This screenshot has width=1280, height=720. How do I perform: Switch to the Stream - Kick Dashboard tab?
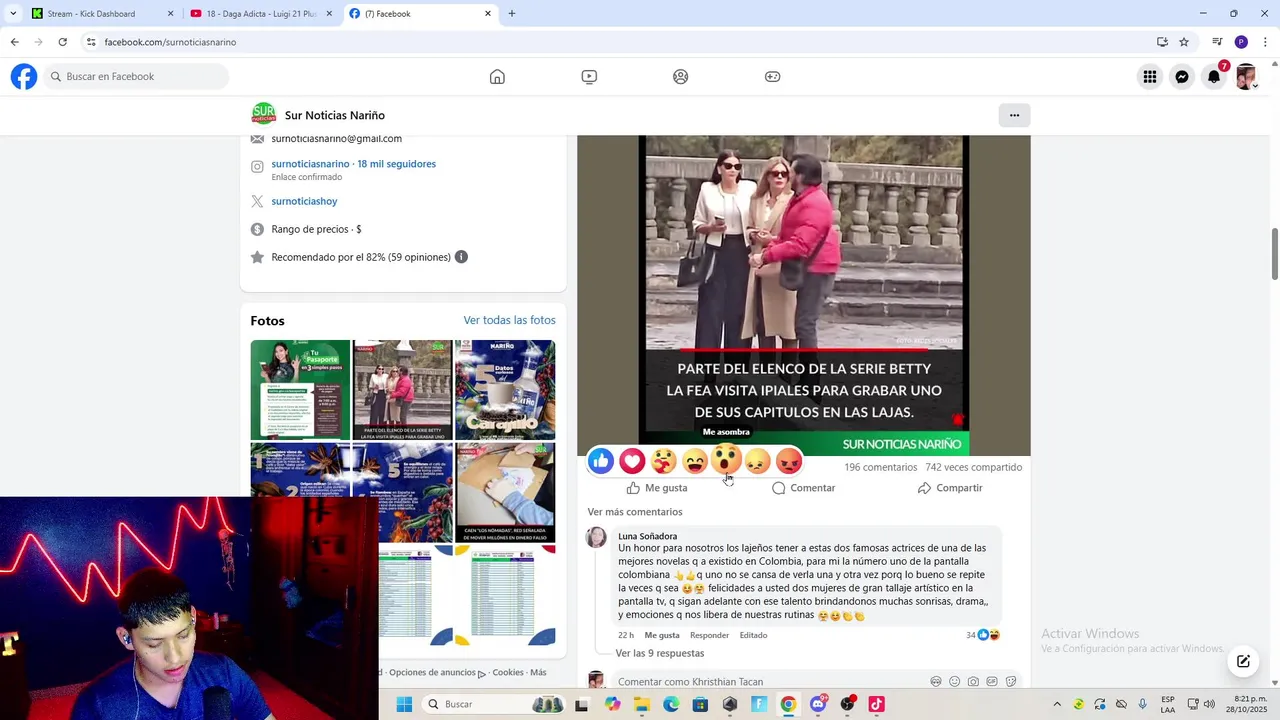click(x=102, y=14)
